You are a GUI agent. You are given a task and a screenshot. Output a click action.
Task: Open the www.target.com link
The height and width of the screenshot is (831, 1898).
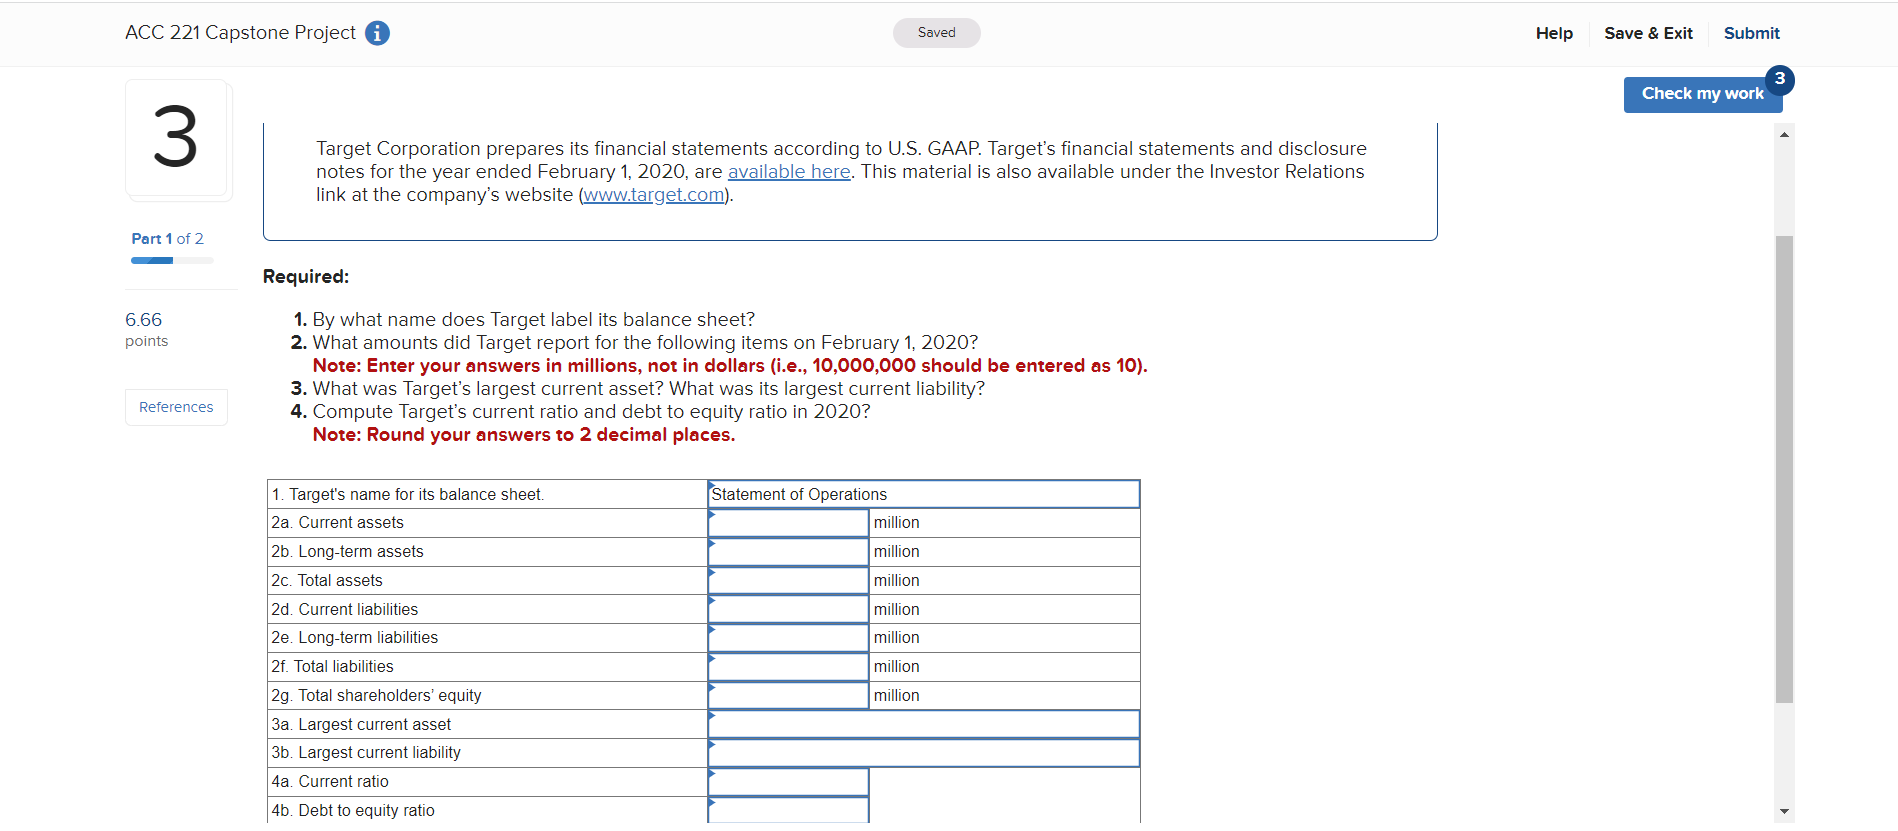pos(654,195)
